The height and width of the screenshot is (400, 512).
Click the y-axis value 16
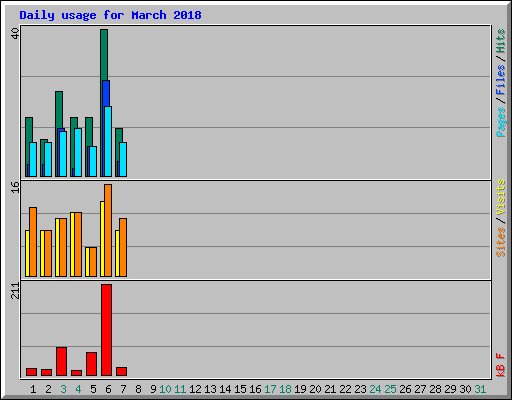tap(15, 187)
